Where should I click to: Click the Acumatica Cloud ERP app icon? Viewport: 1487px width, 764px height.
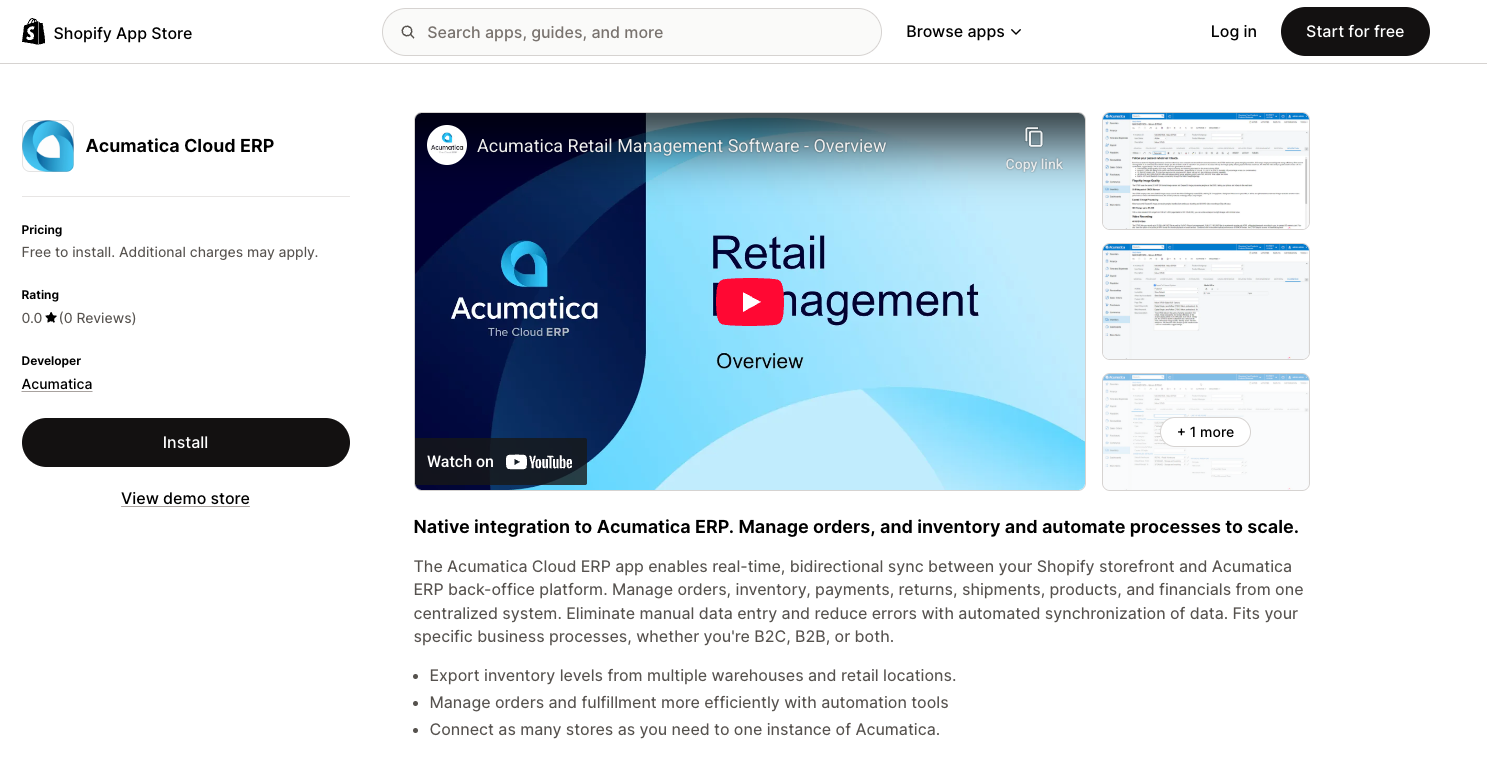click(46, 145)
